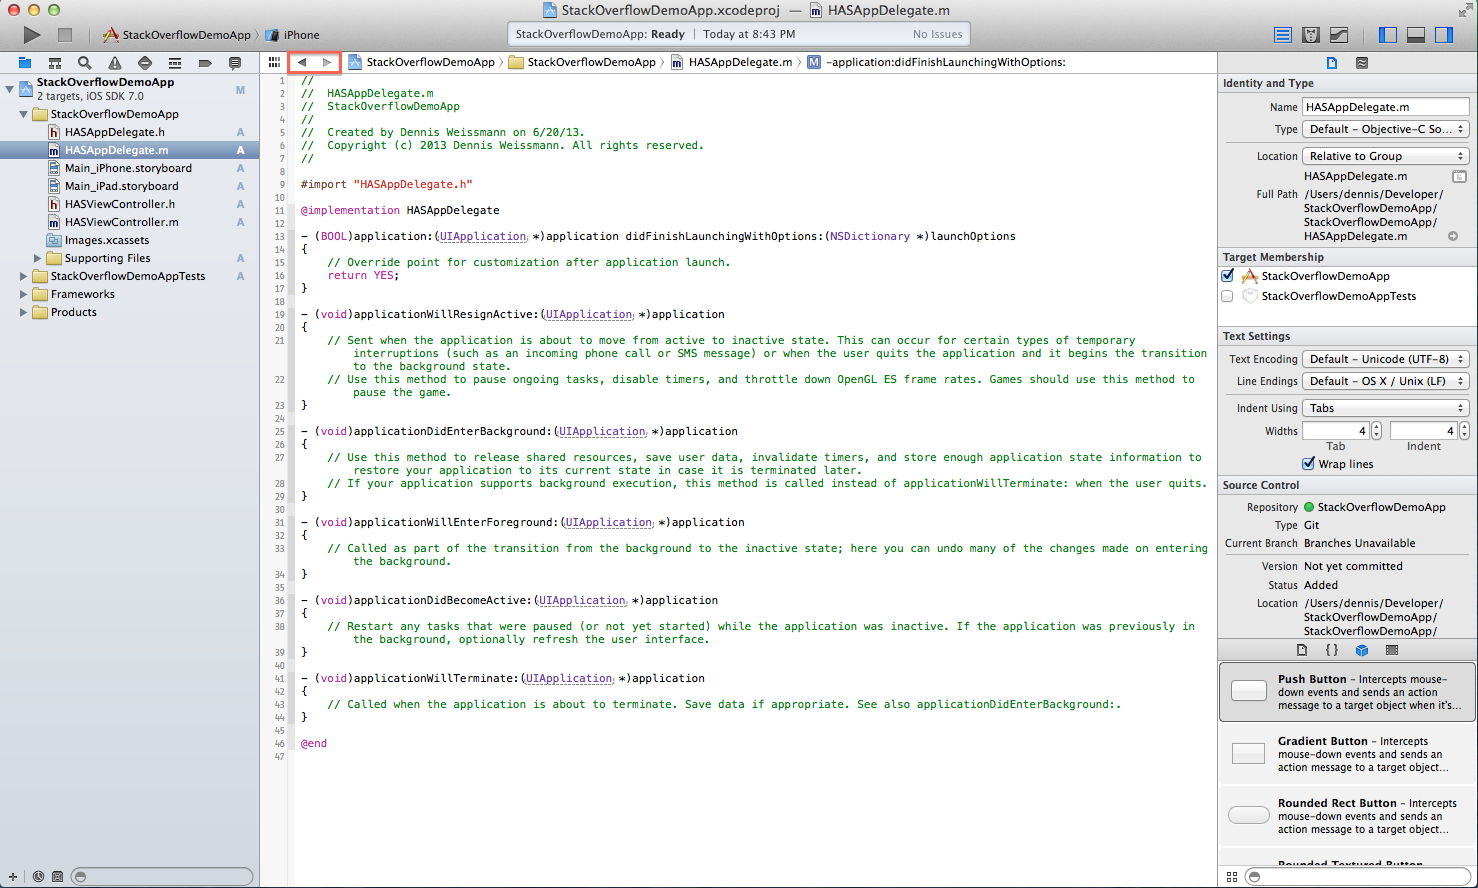This screenshot has width=1478, height=888.
Task: Click the Run (play) button
Action: click(32, 35)
